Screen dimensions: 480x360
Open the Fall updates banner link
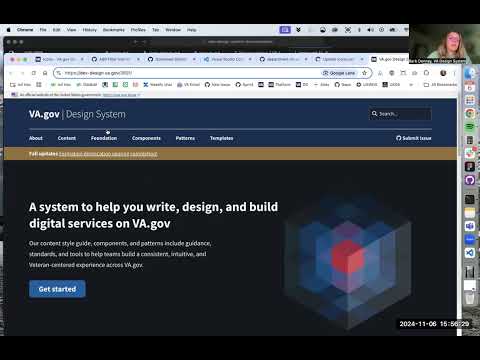108,154
